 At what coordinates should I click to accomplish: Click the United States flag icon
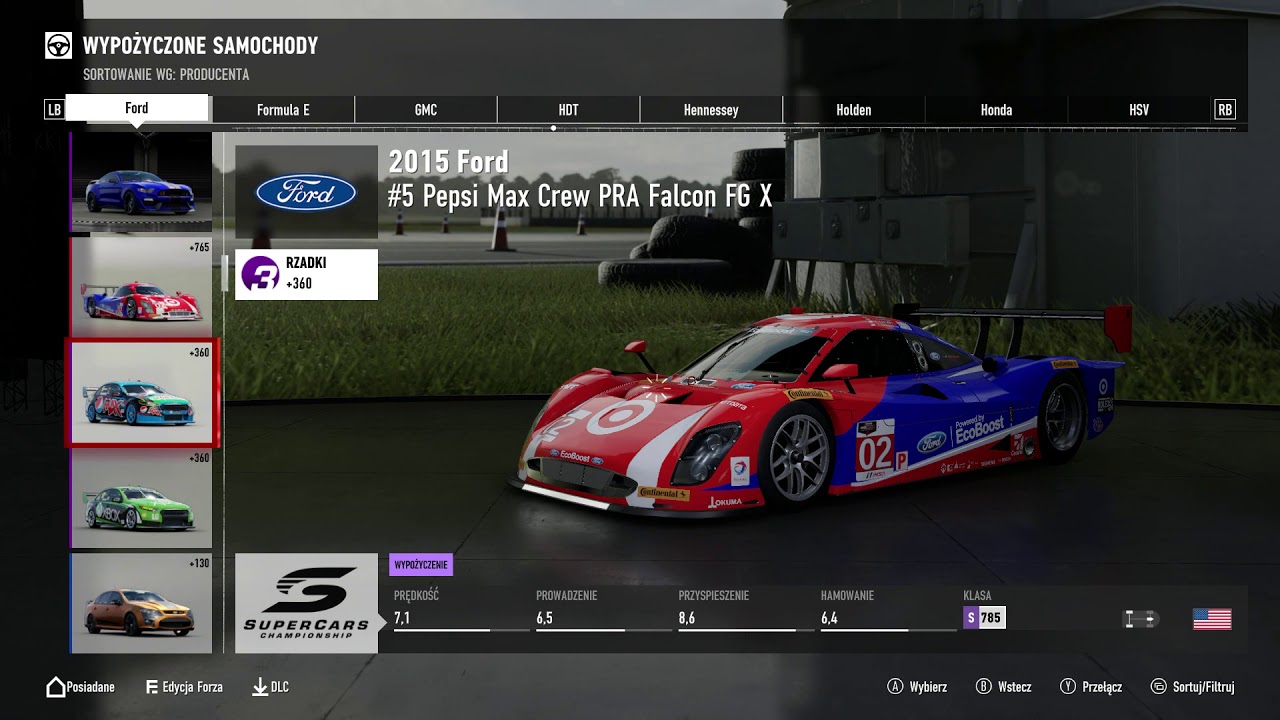1212,619
